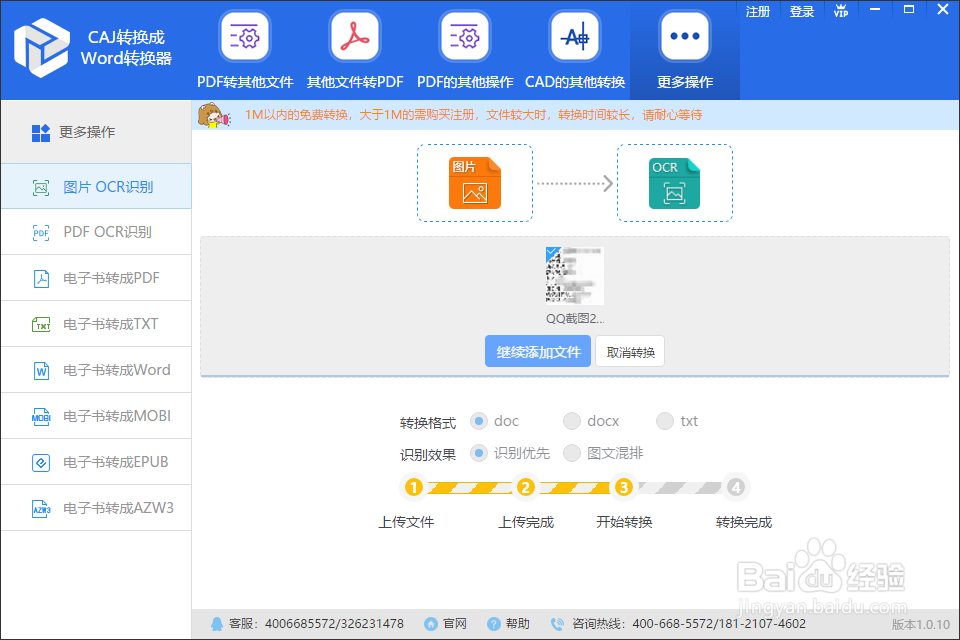The height and width of the screenshot is (640, 960).
Task: Uncheck the selected QQ截图 file checkbox
Action: [x=553, y=252]
